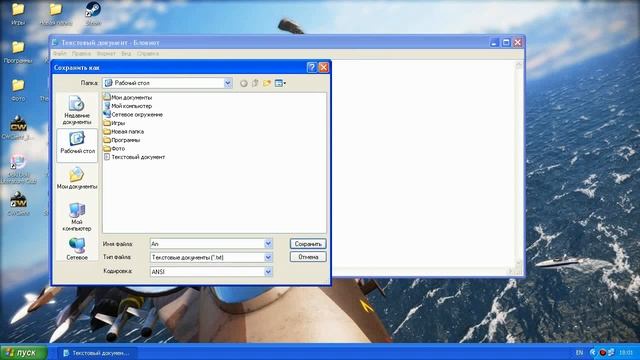Screen dimensions: 640x360
Task: Open the Правка menu in Notepad
Action: (x=81, y=53)
